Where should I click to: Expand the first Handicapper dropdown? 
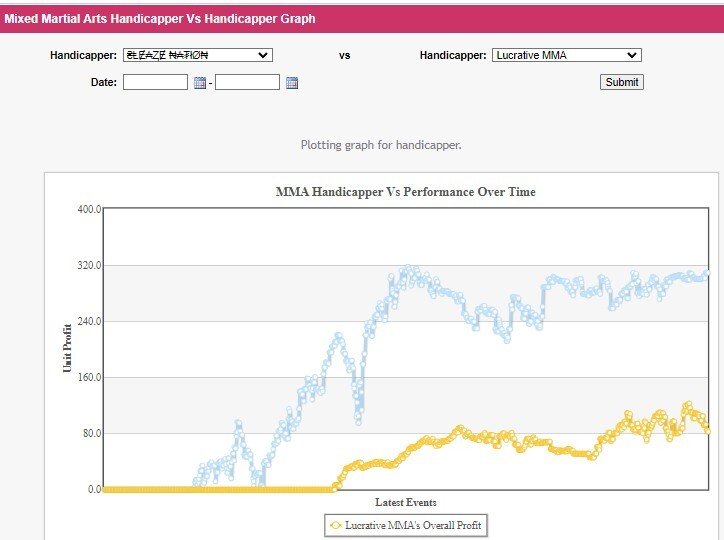[197, 56]
